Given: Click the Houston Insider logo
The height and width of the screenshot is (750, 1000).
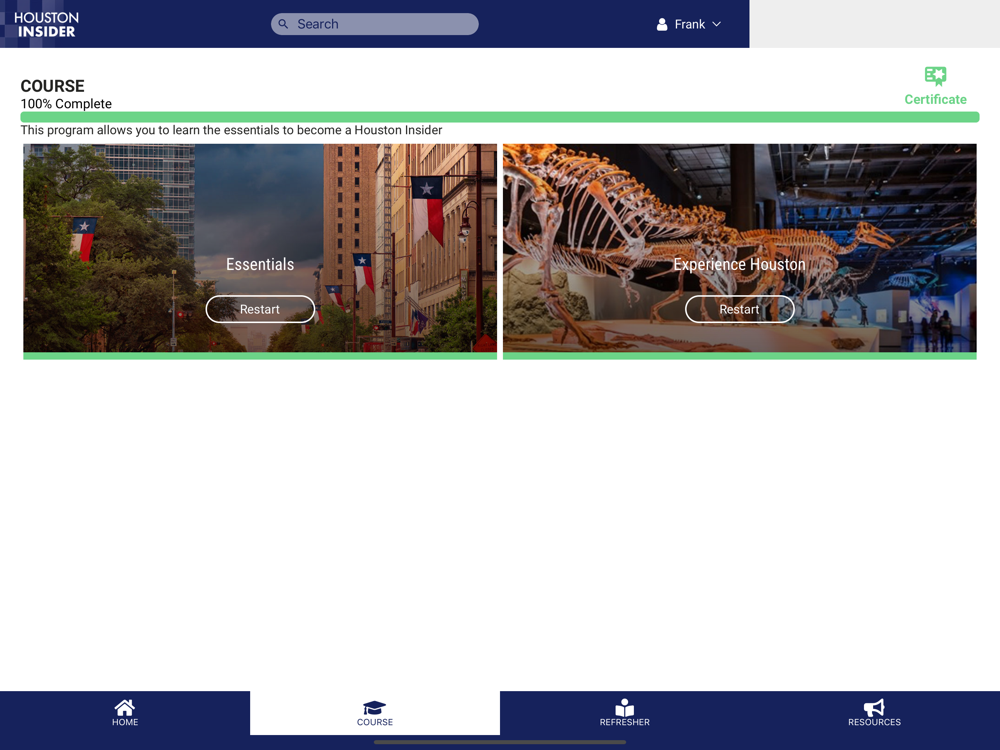Looking at the screenshot, I should (46, 24).
